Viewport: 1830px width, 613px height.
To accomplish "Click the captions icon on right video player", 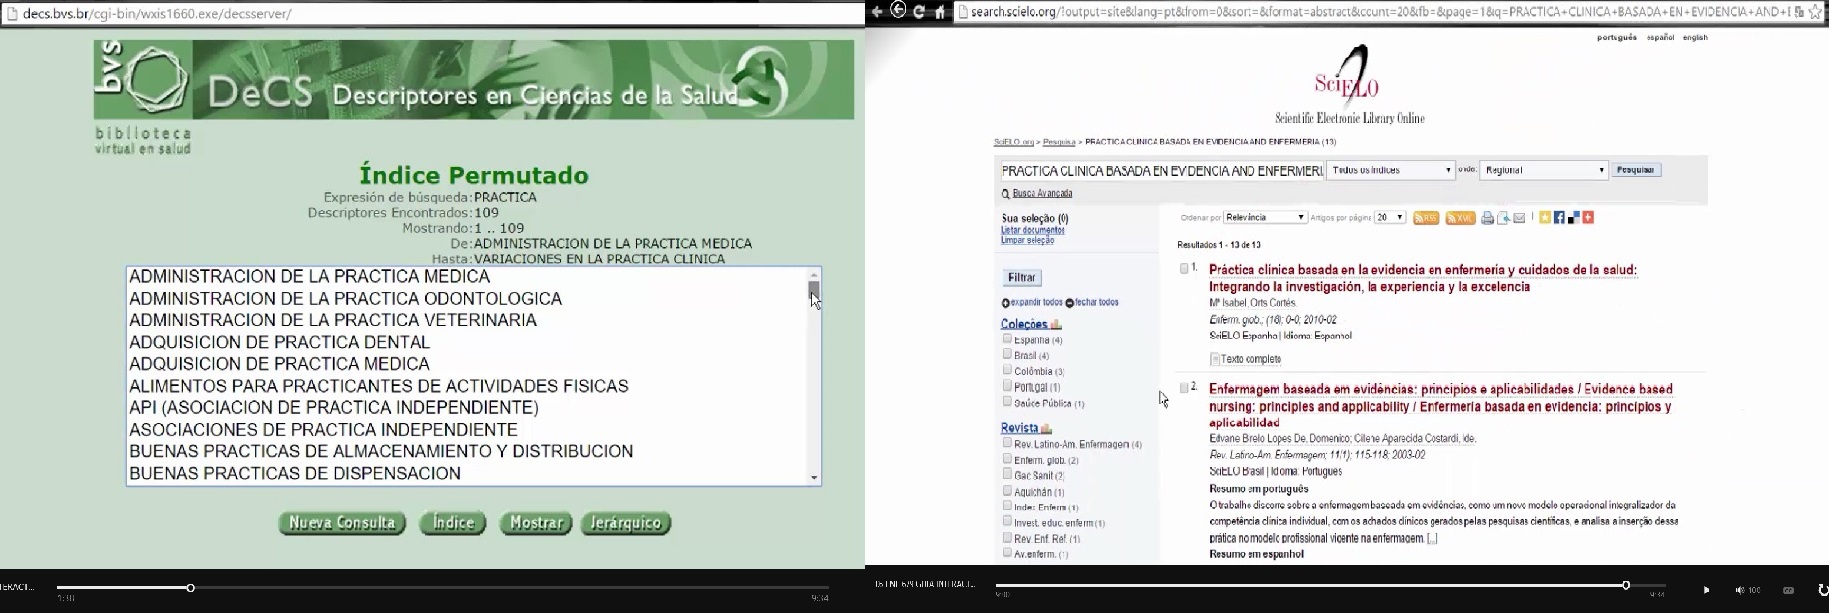I will click(1789, 590).
